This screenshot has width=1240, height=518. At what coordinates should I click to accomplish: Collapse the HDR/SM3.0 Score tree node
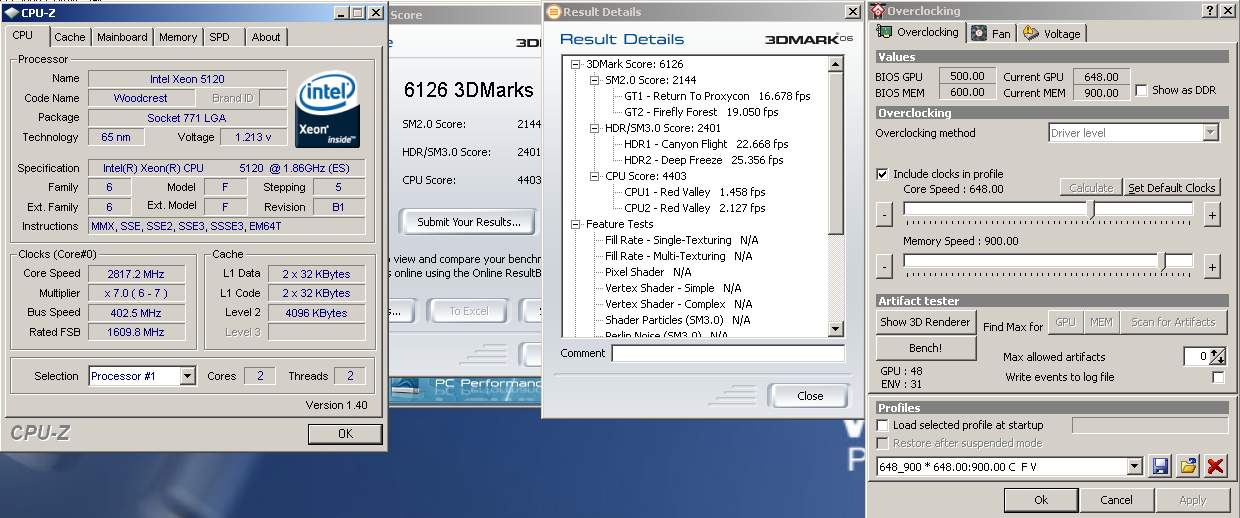click(x=594, y=128)
